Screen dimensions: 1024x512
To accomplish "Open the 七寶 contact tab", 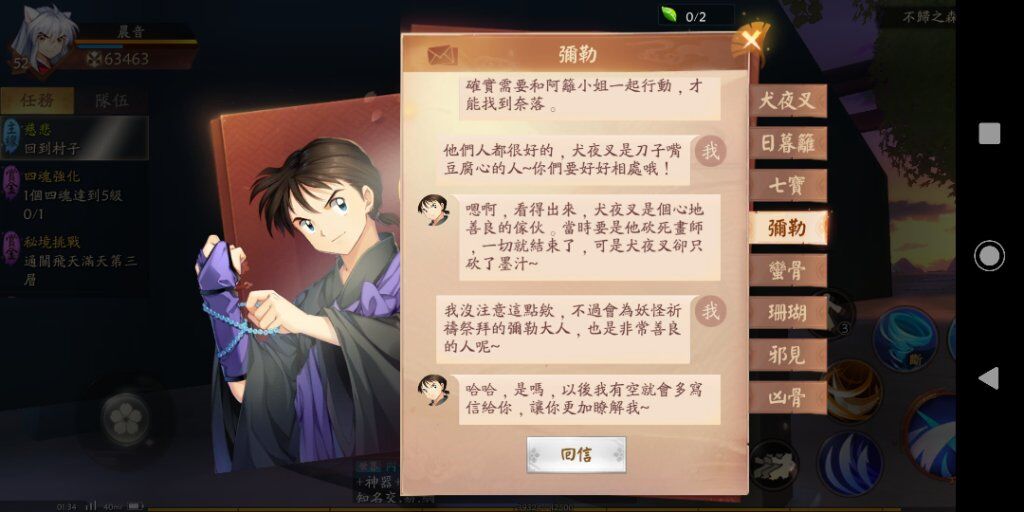I will [788, 186].
